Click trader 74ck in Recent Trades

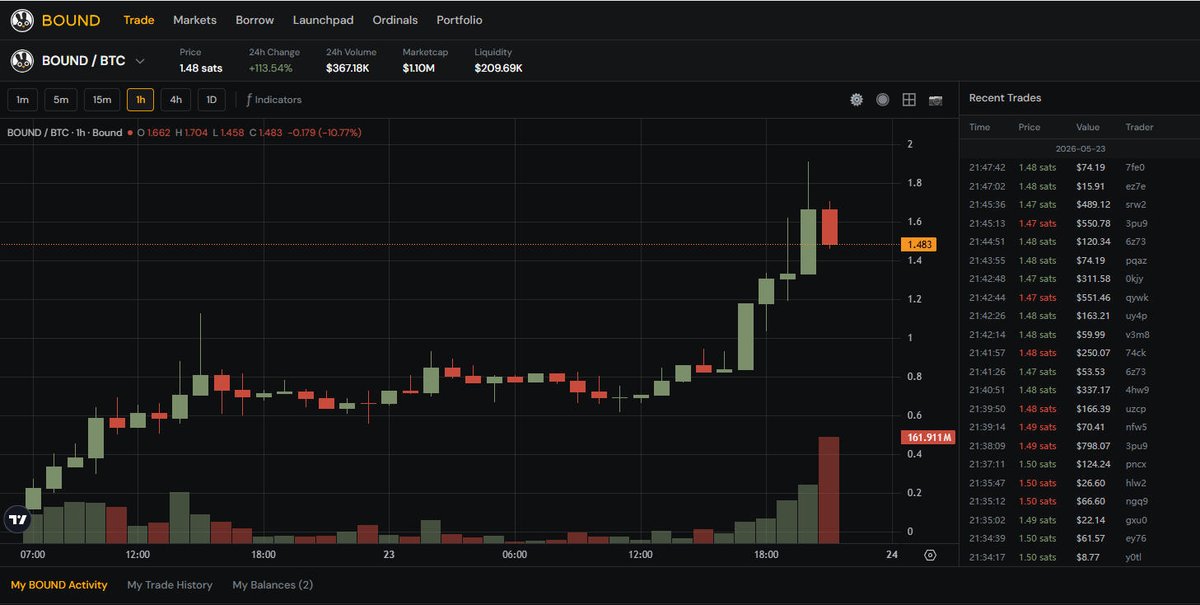pyautogui.click(x=1135, y=353)
